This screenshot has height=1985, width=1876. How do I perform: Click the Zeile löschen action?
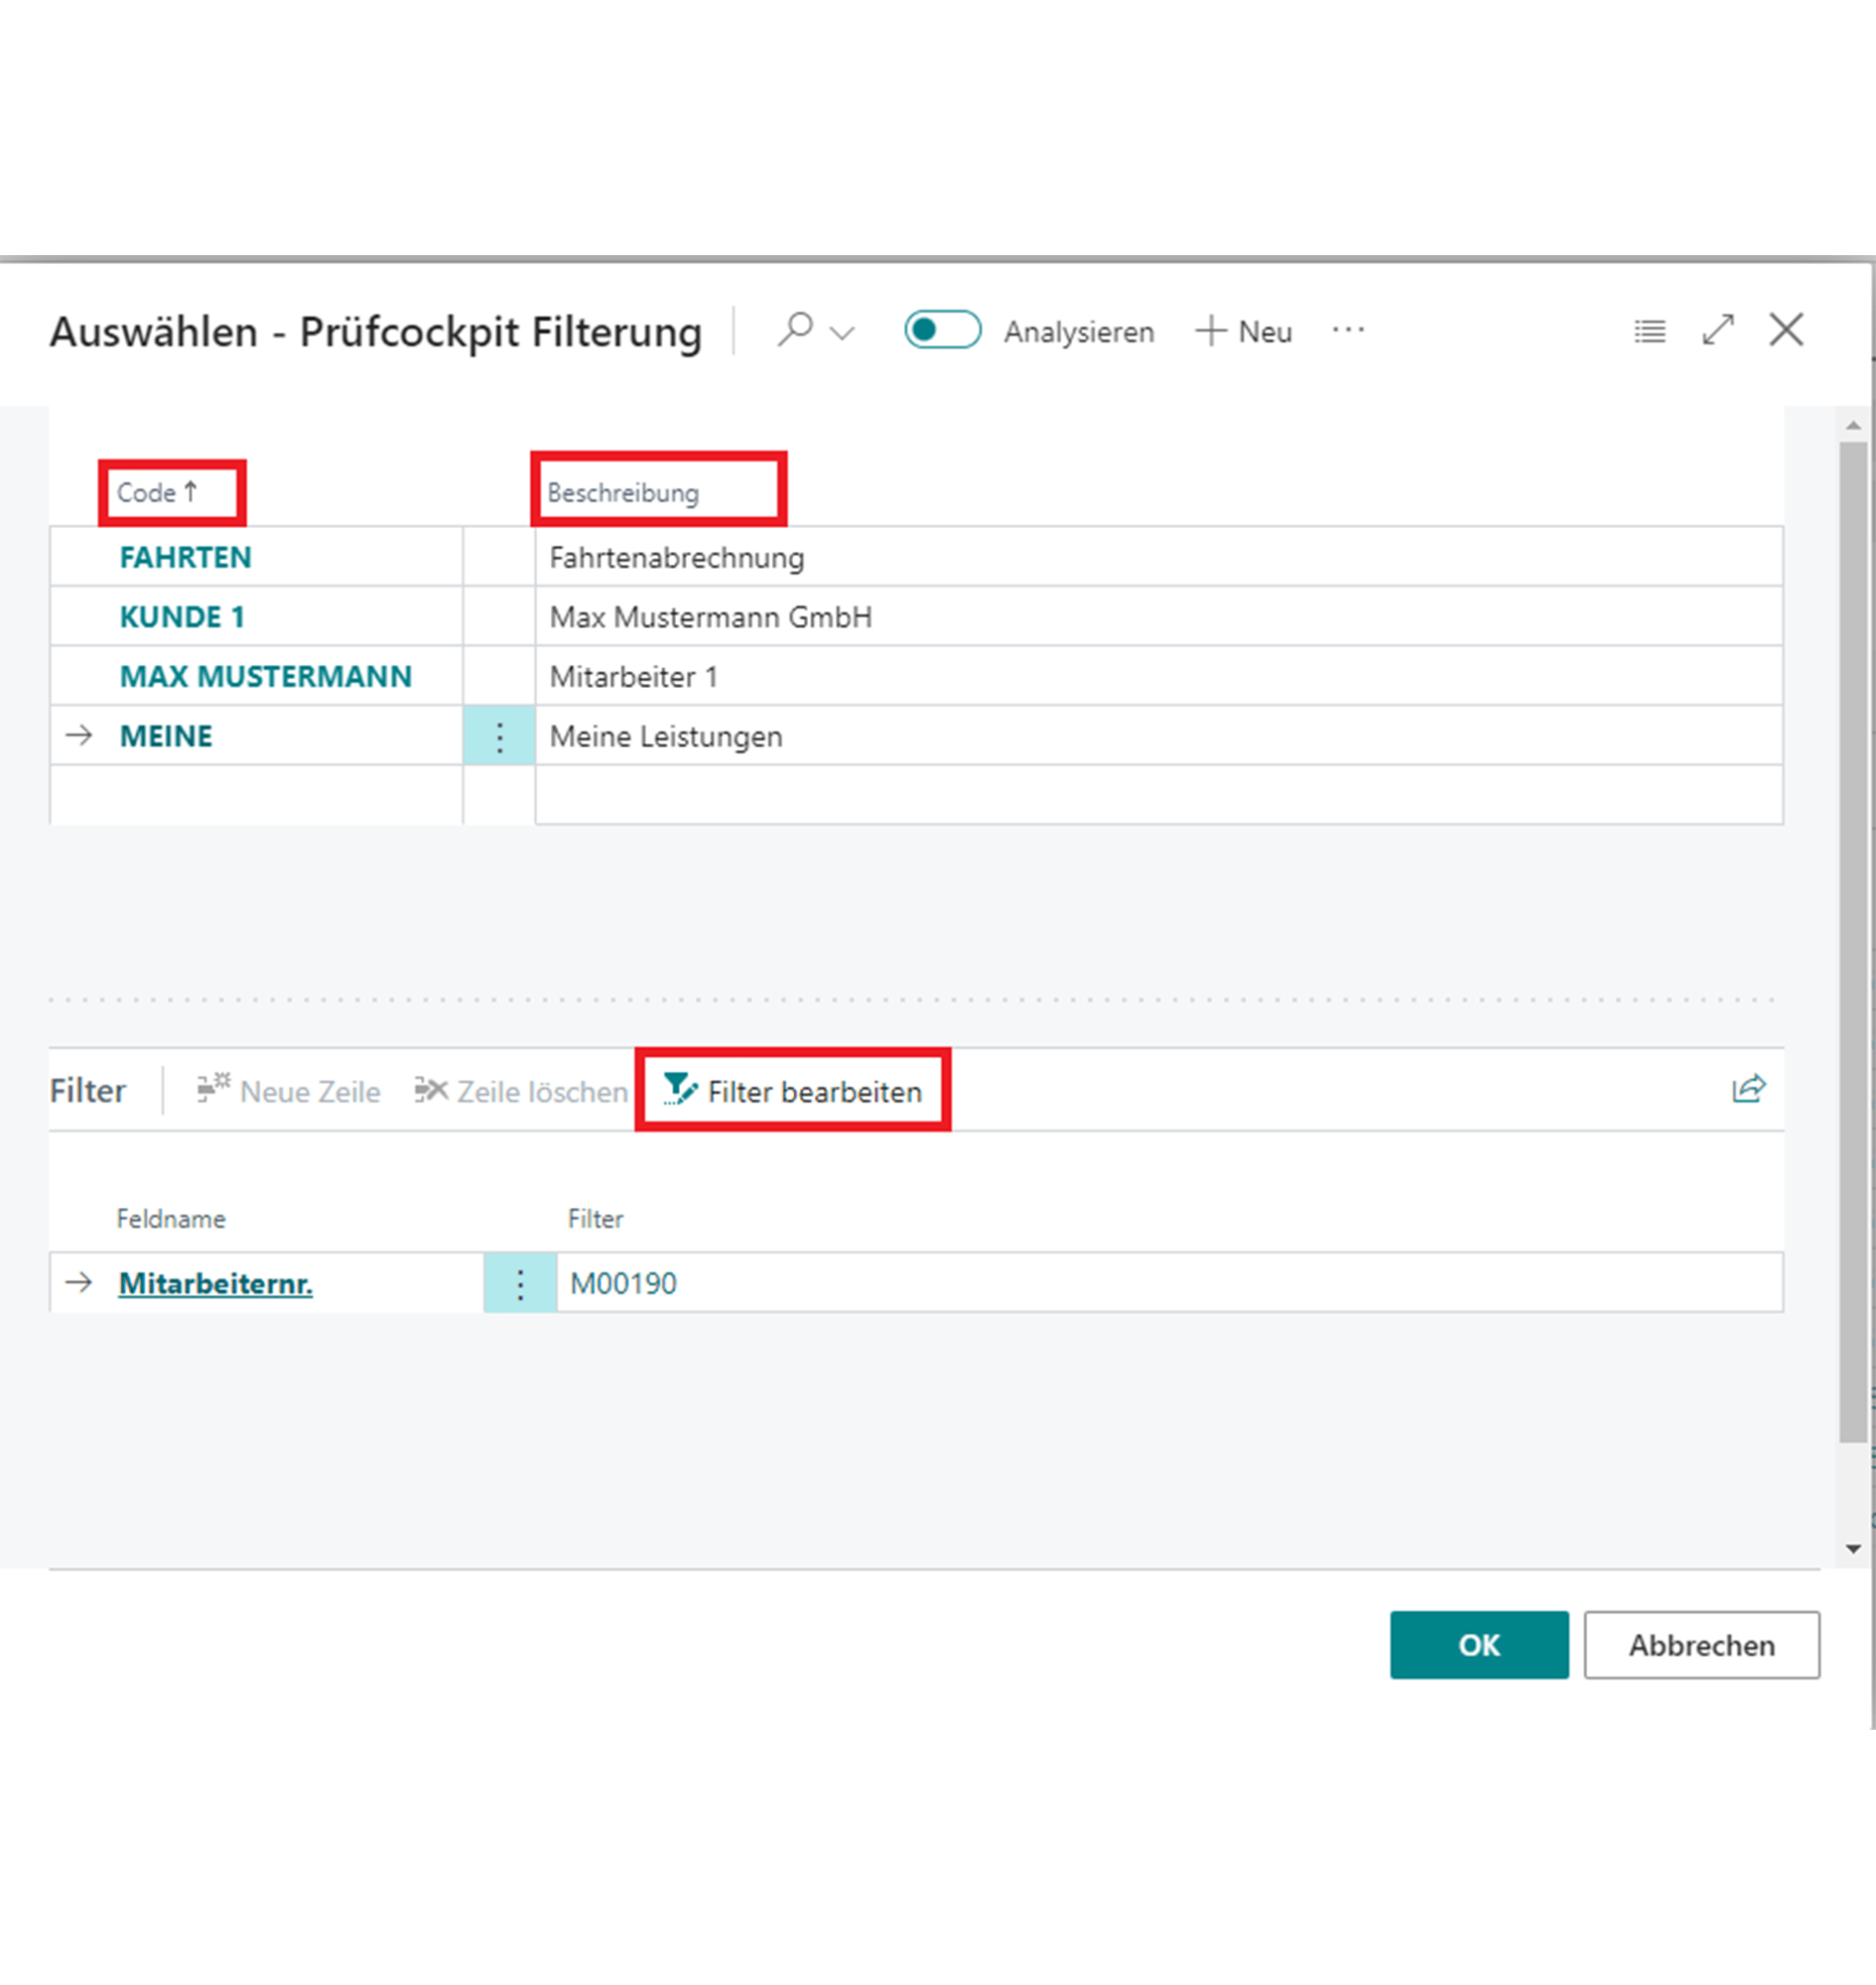pyautogui.click(x=521, y=1091)
